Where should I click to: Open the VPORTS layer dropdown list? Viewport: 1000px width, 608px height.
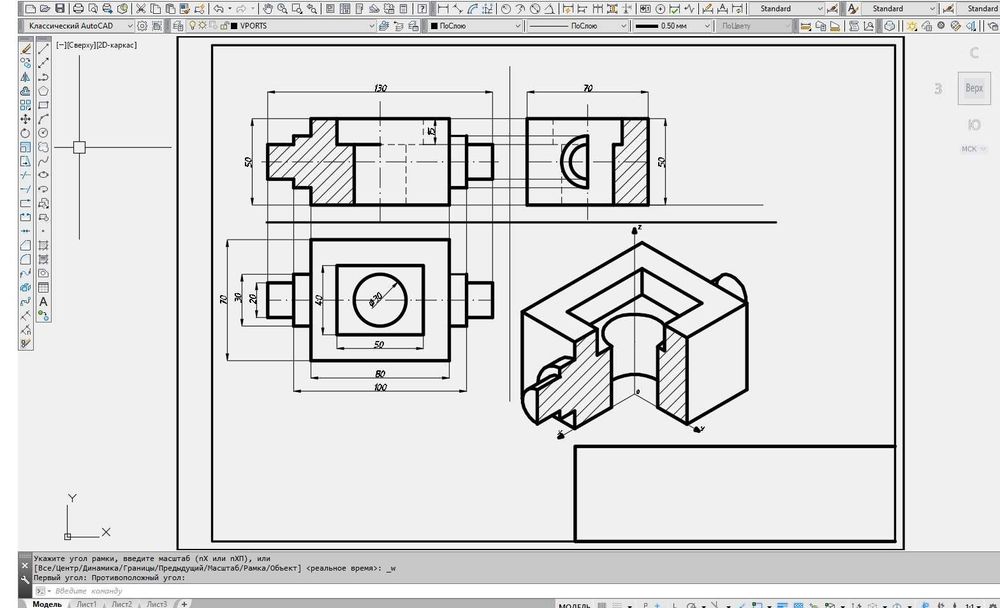281,26
